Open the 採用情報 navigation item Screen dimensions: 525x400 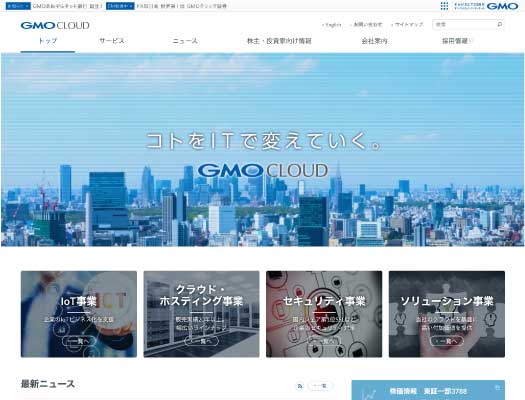click(x=455, y=41)
